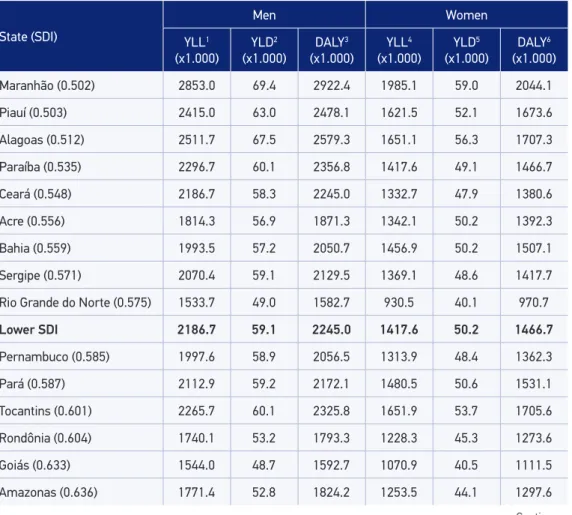Click Rondônia men YLD value 53.2
The image size is (572, 515).
(x=264, y=438)
